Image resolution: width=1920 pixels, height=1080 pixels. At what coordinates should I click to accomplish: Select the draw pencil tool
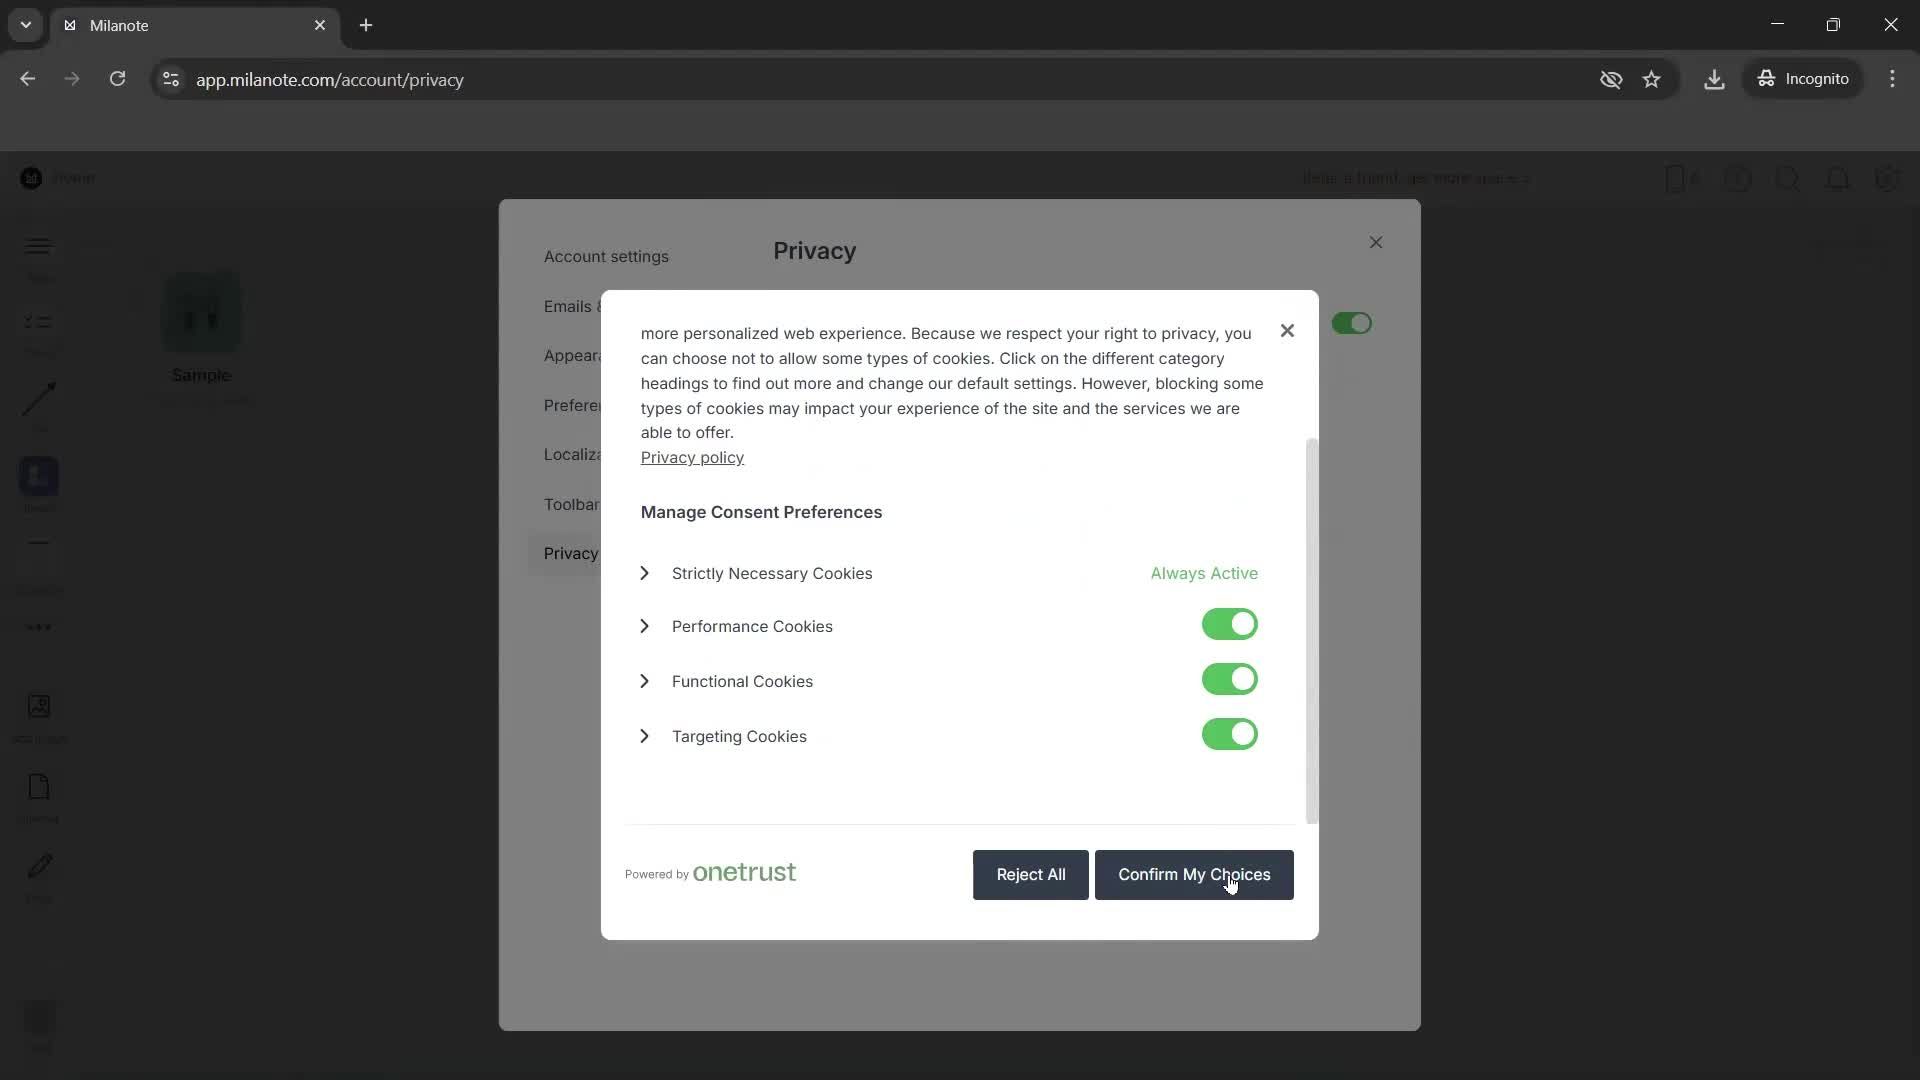click(x=38, y=868)
